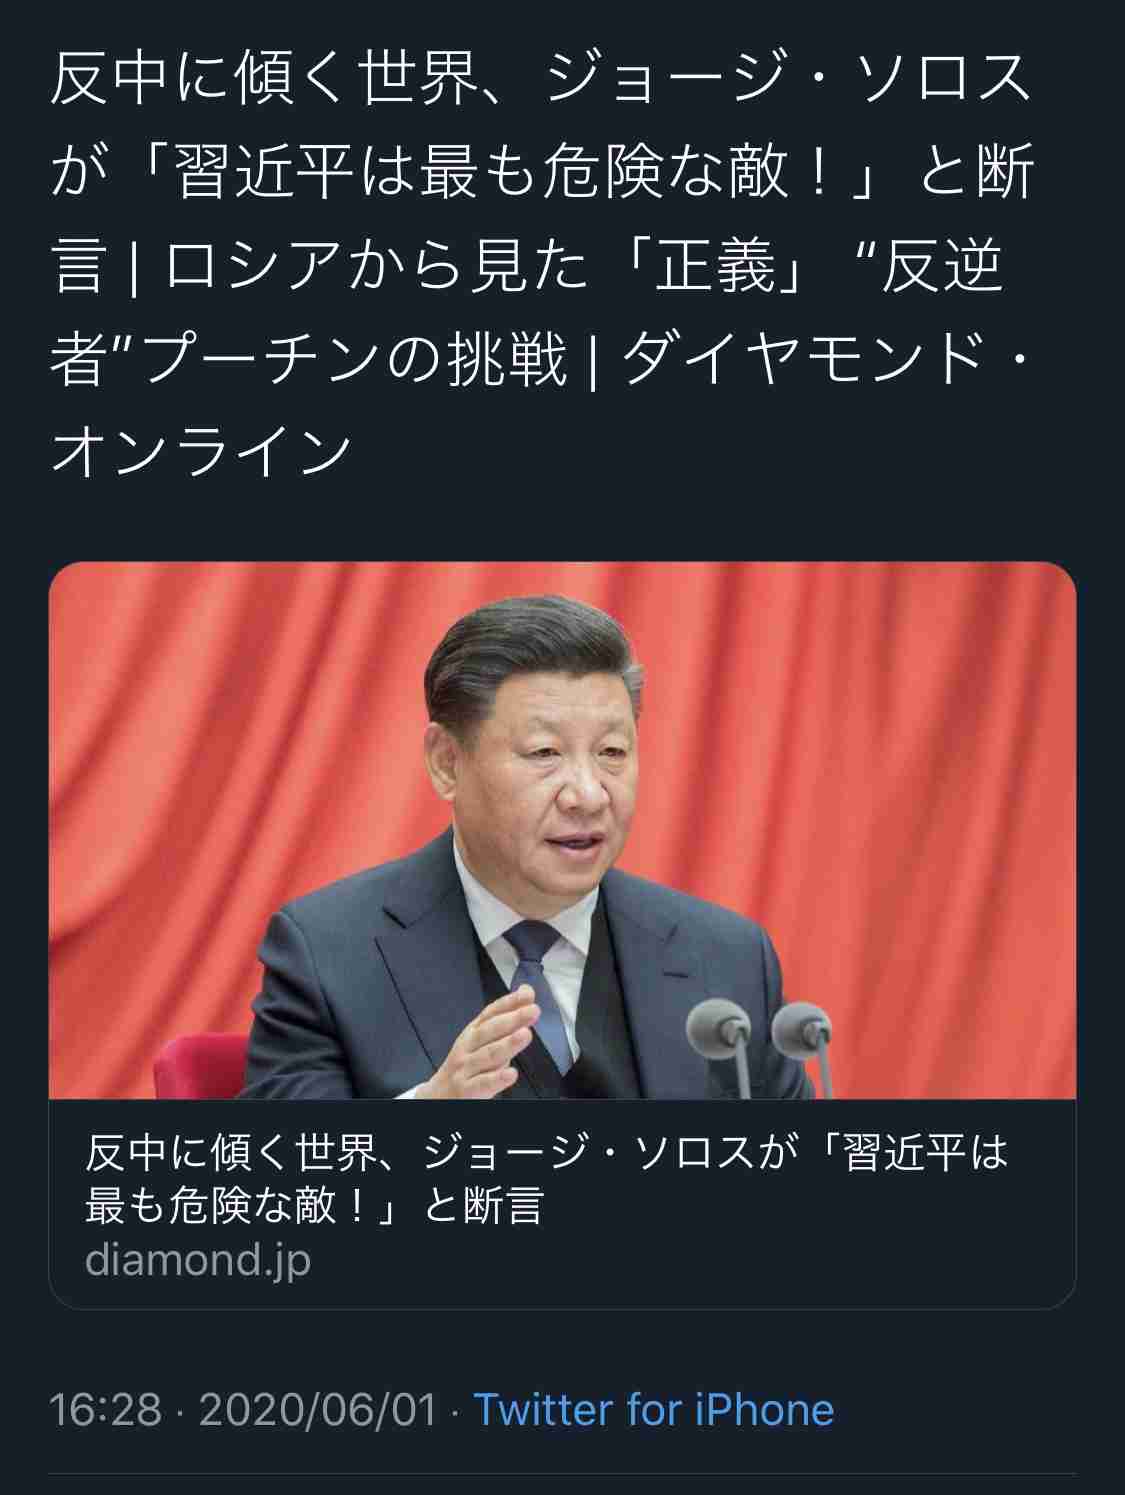Click ダイヤモンド・ in the tweet text
The image size is (1125, 1495).
(826, 362)
